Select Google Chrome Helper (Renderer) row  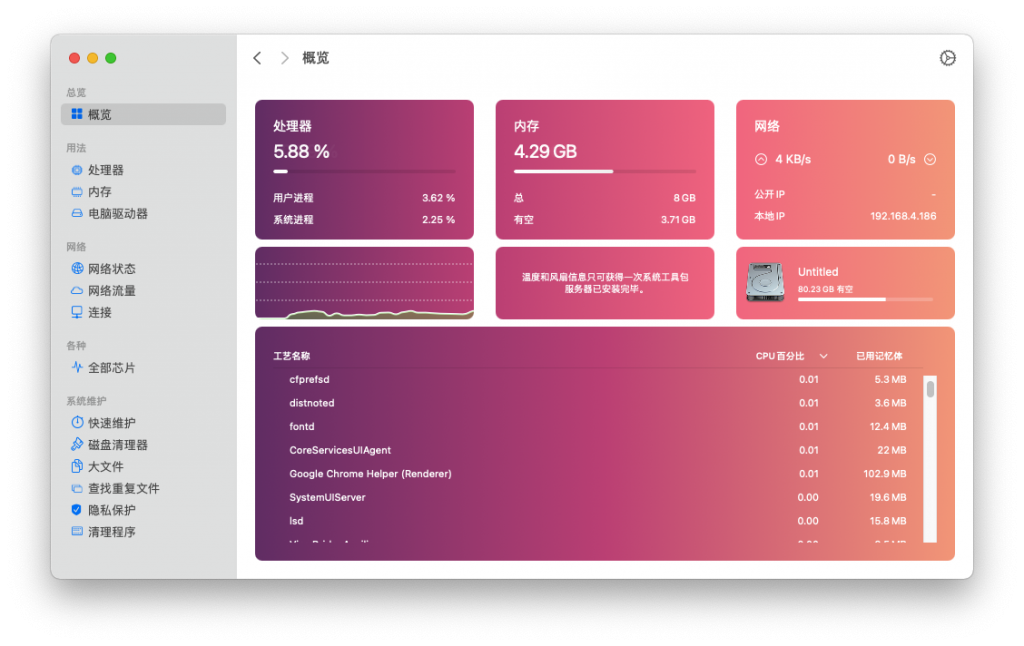point(598,474)
